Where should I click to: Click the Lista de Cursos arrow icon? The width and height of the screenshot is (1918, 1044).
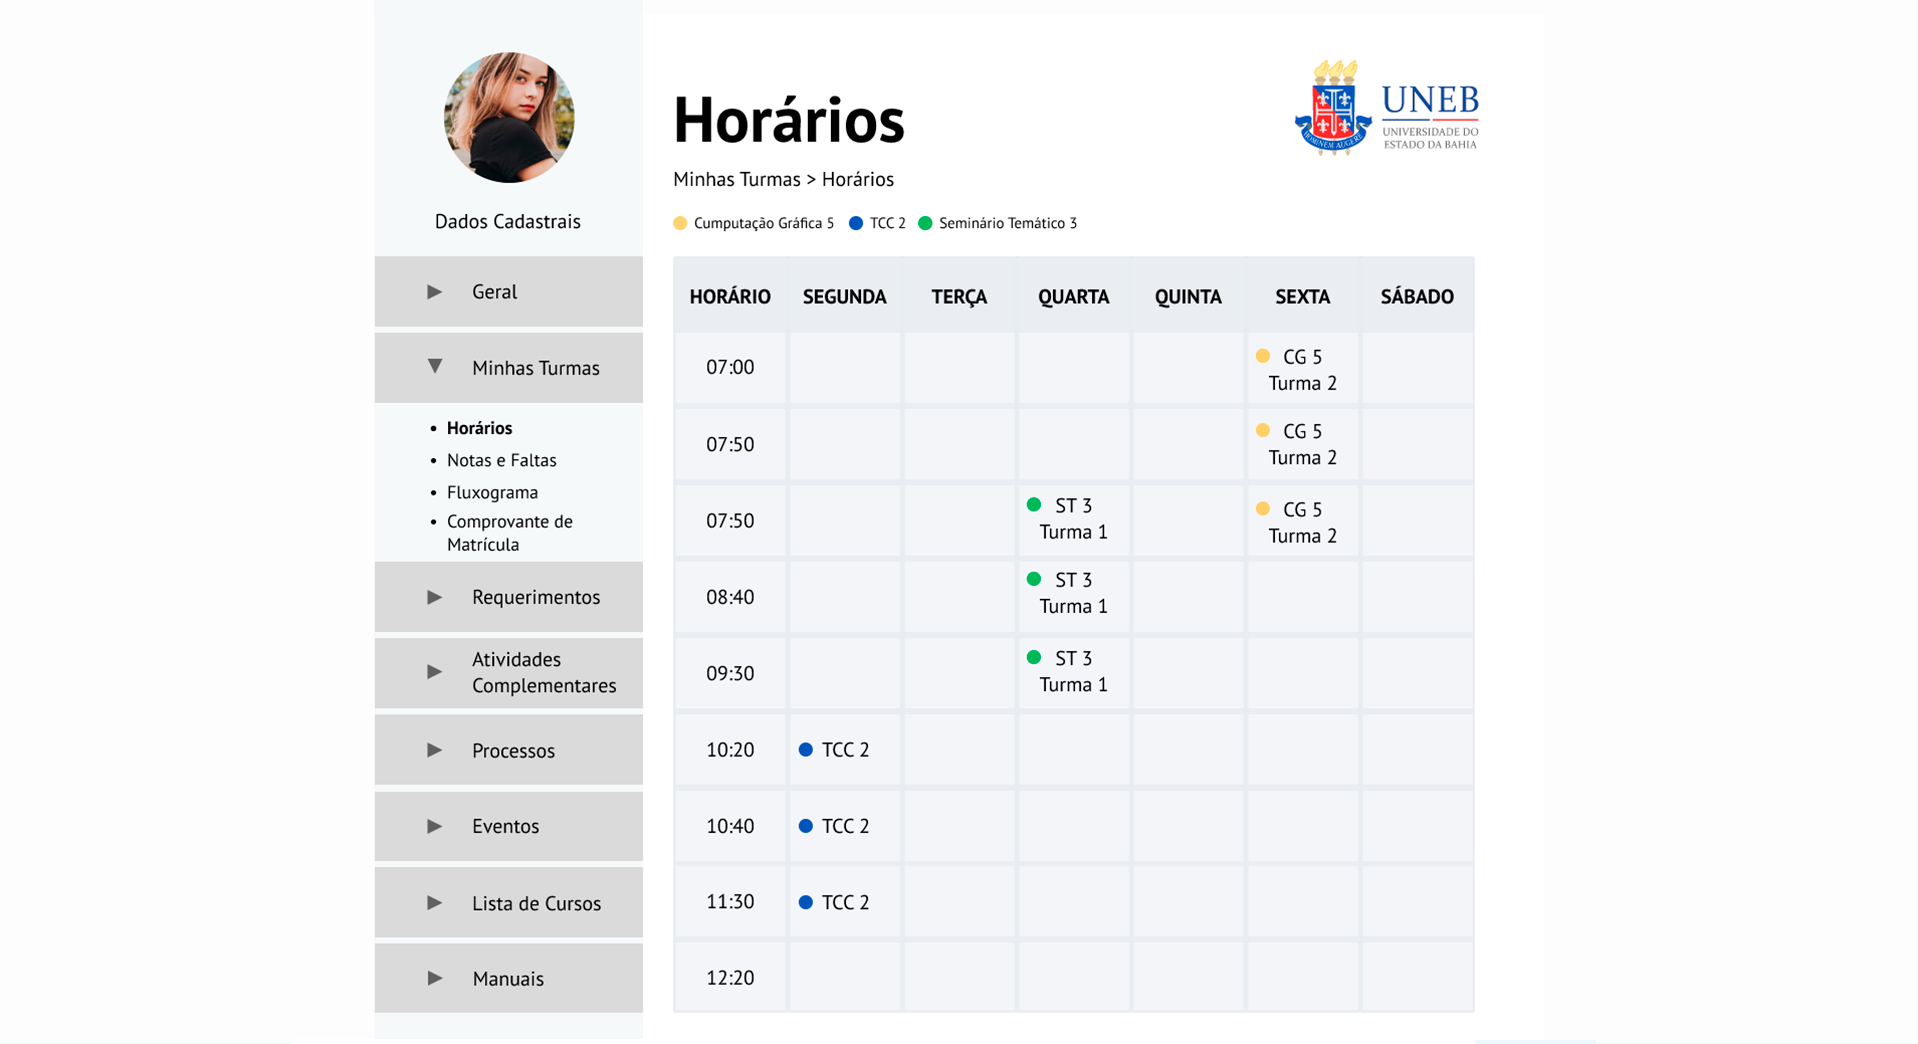click(434, 903)
